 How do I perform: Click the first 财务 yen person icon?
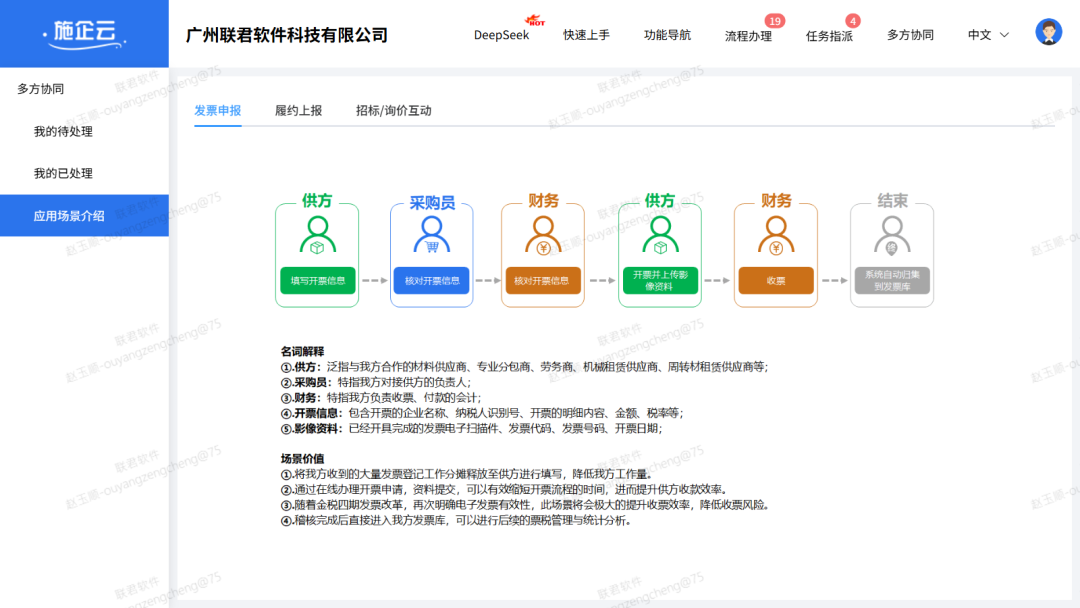tap(543, 235)
